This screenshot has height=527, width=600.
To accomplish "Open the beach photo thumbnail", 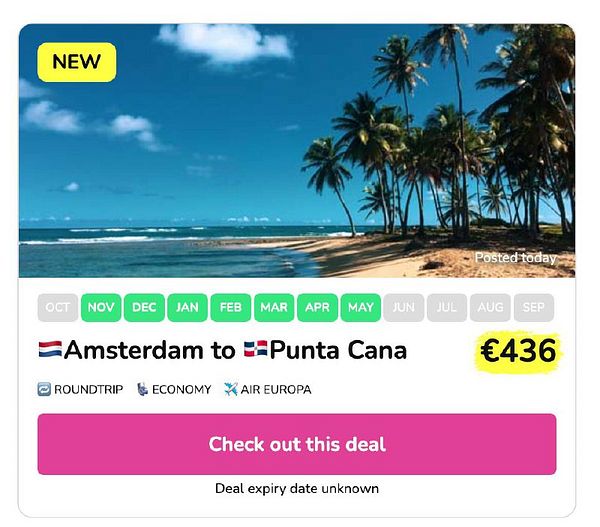I will [x=297, y=150].
